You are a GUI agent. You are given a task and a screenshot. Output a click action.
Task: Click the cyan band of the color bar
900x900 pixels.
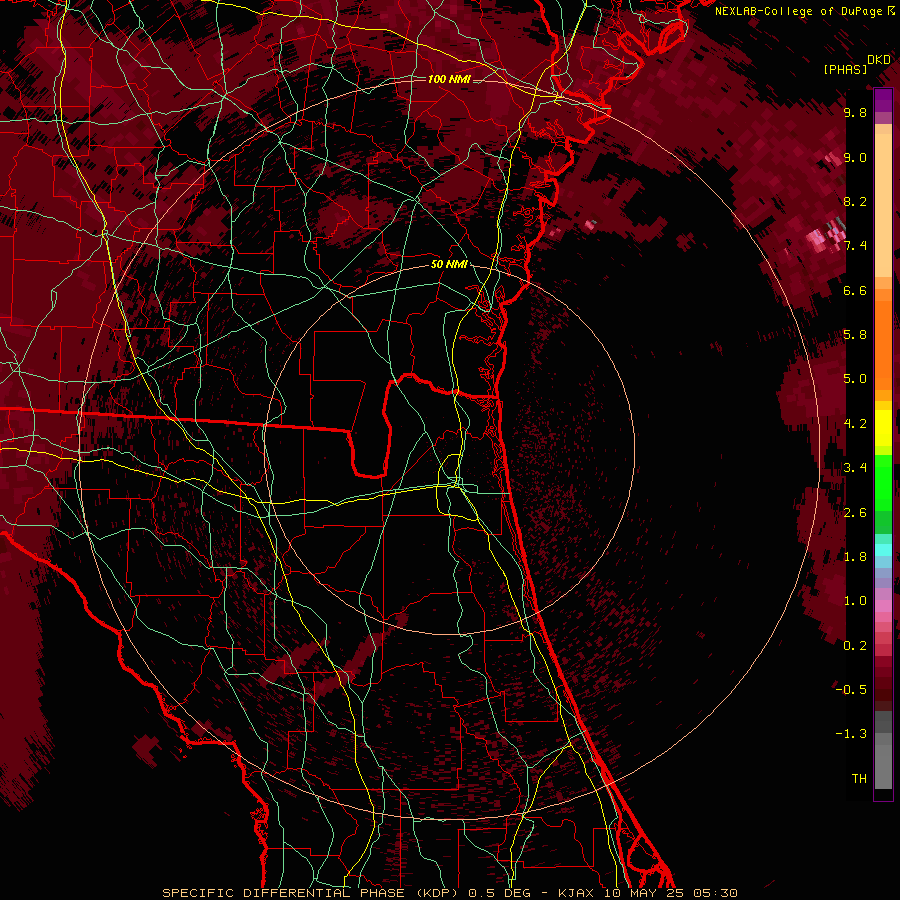pyautogui.click(x=883, y=550)
